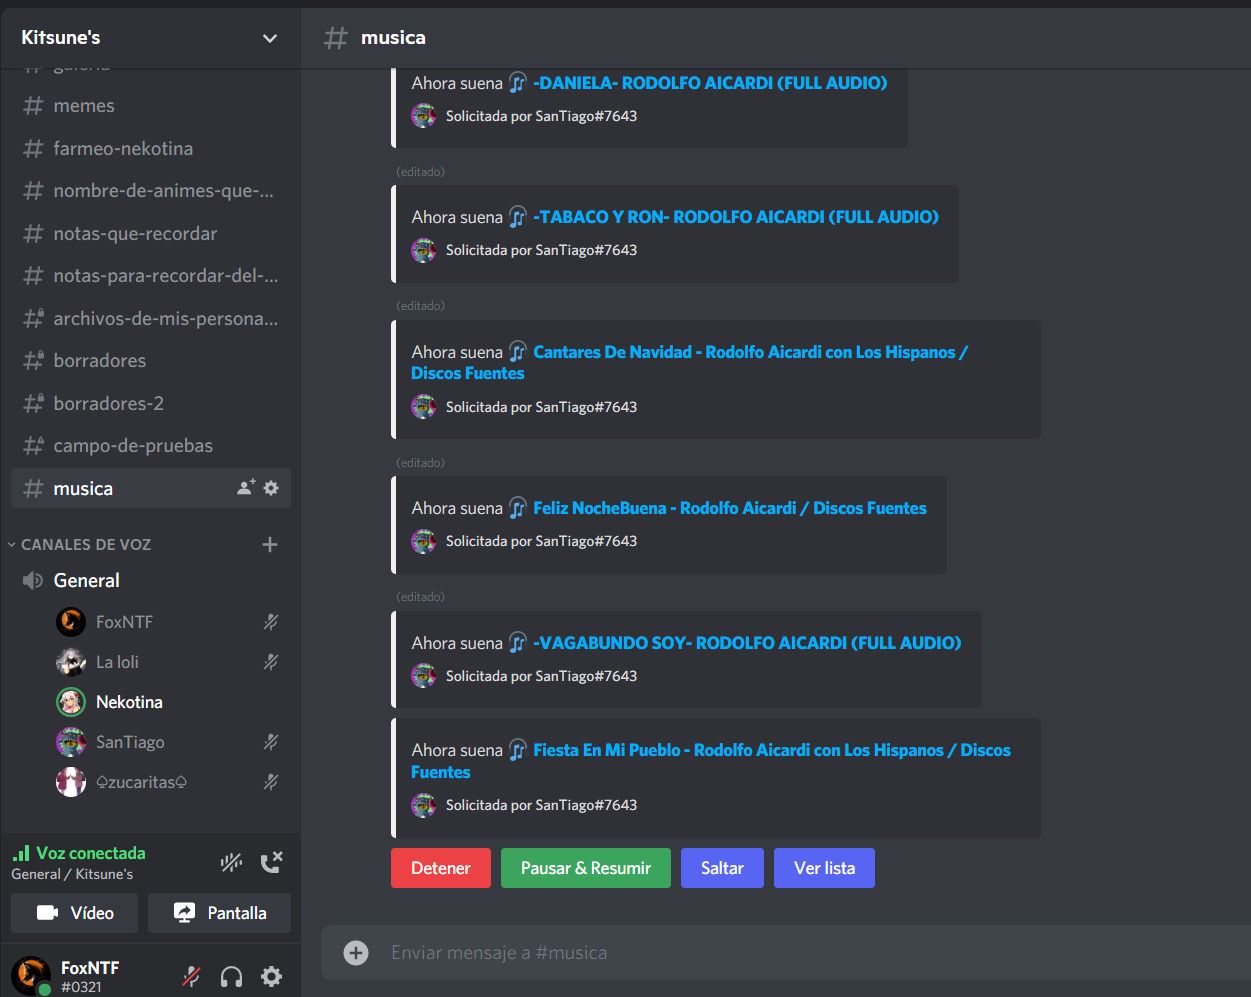Share screen with Pantalla button
This screenshot has width=1251, height=997.
pos(220,913)
